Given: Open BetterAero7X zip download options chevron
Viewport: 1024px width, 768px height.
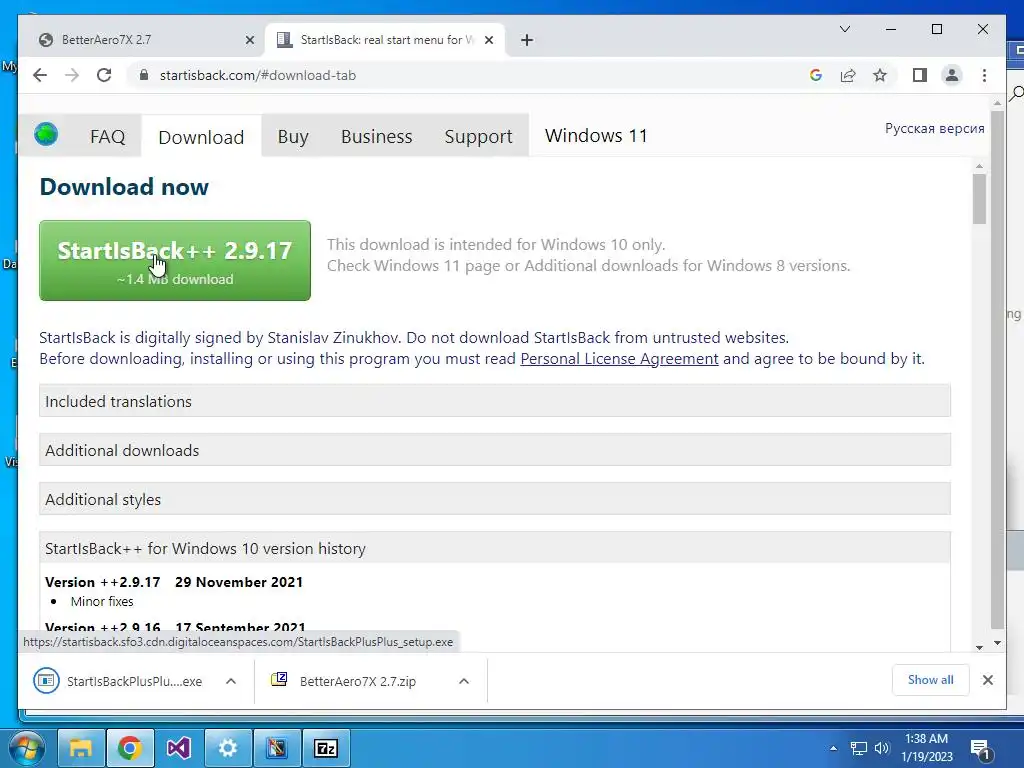Looking at the screenshot, I should point(464,681).
